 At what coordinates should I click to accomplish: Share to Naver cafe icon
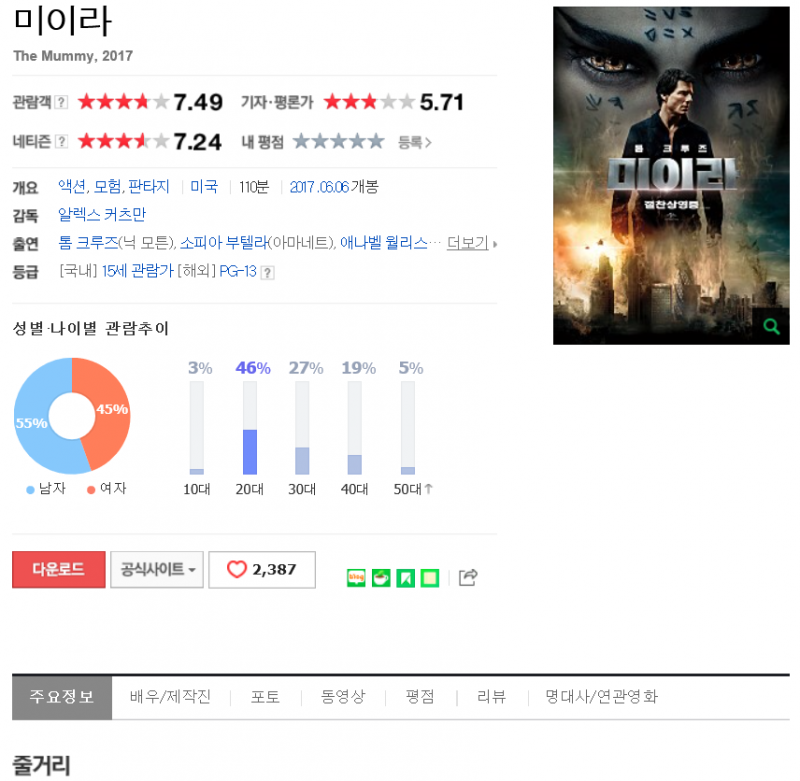pyautogui.click(x=381, y=578)
